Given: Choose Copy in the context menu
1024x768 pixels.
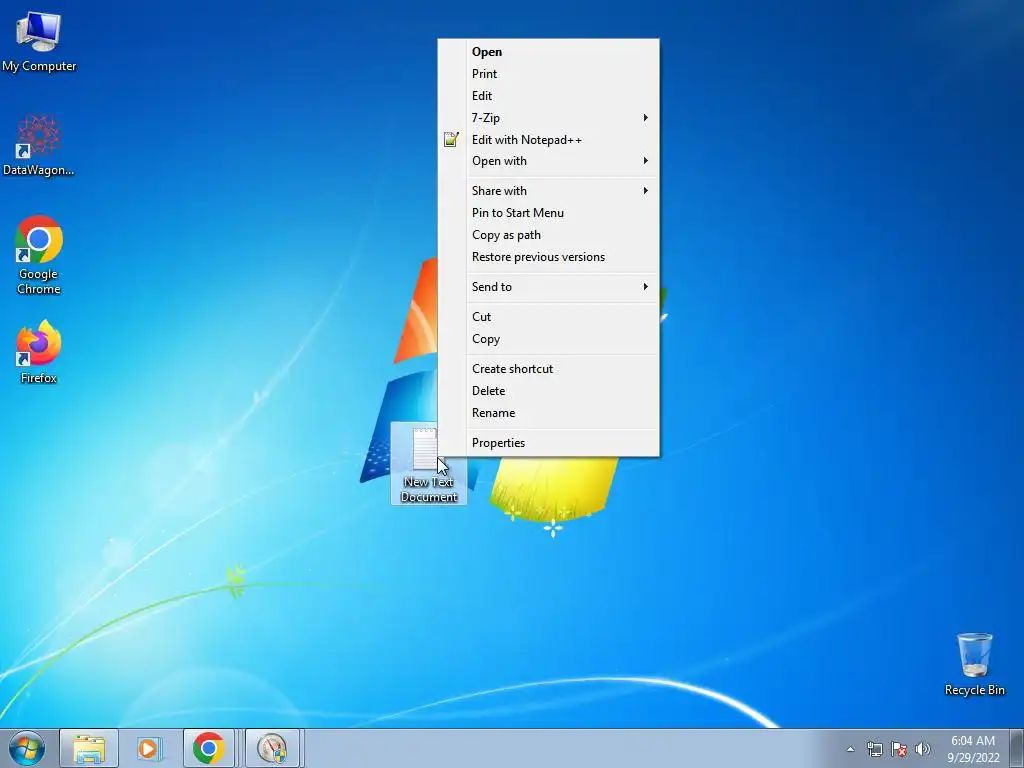Looking at the screenshot, I should coord(549,339).
